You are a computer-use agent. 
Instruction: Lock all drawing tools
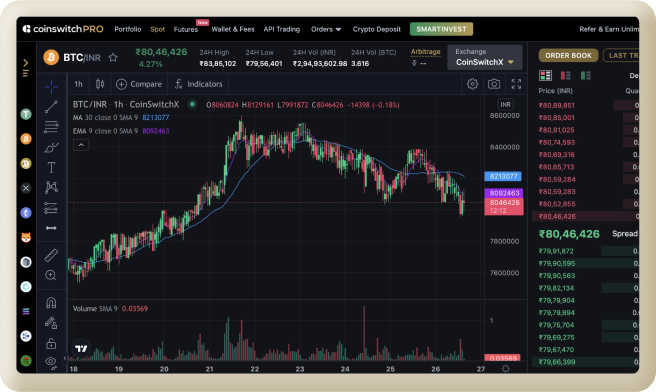(51, 343)
